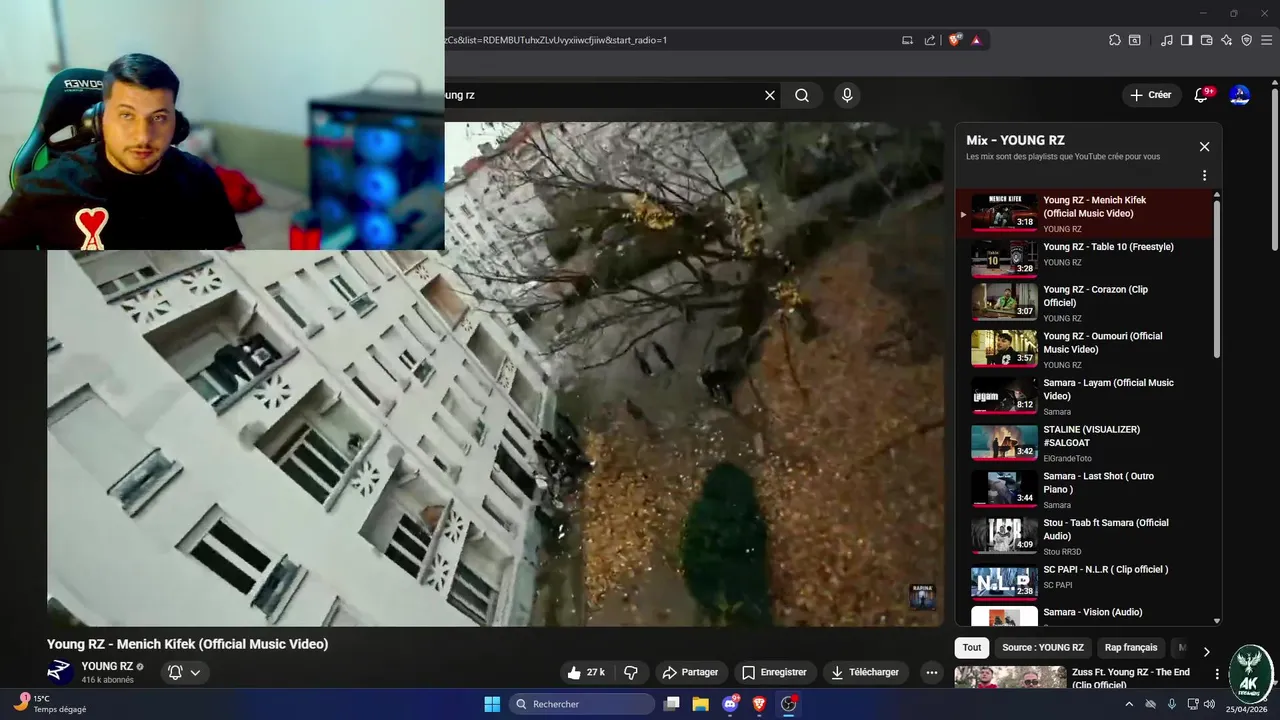The image size is (1280, 720).
Task: Open File Explorer from taskbar
Action: [701, 704]
